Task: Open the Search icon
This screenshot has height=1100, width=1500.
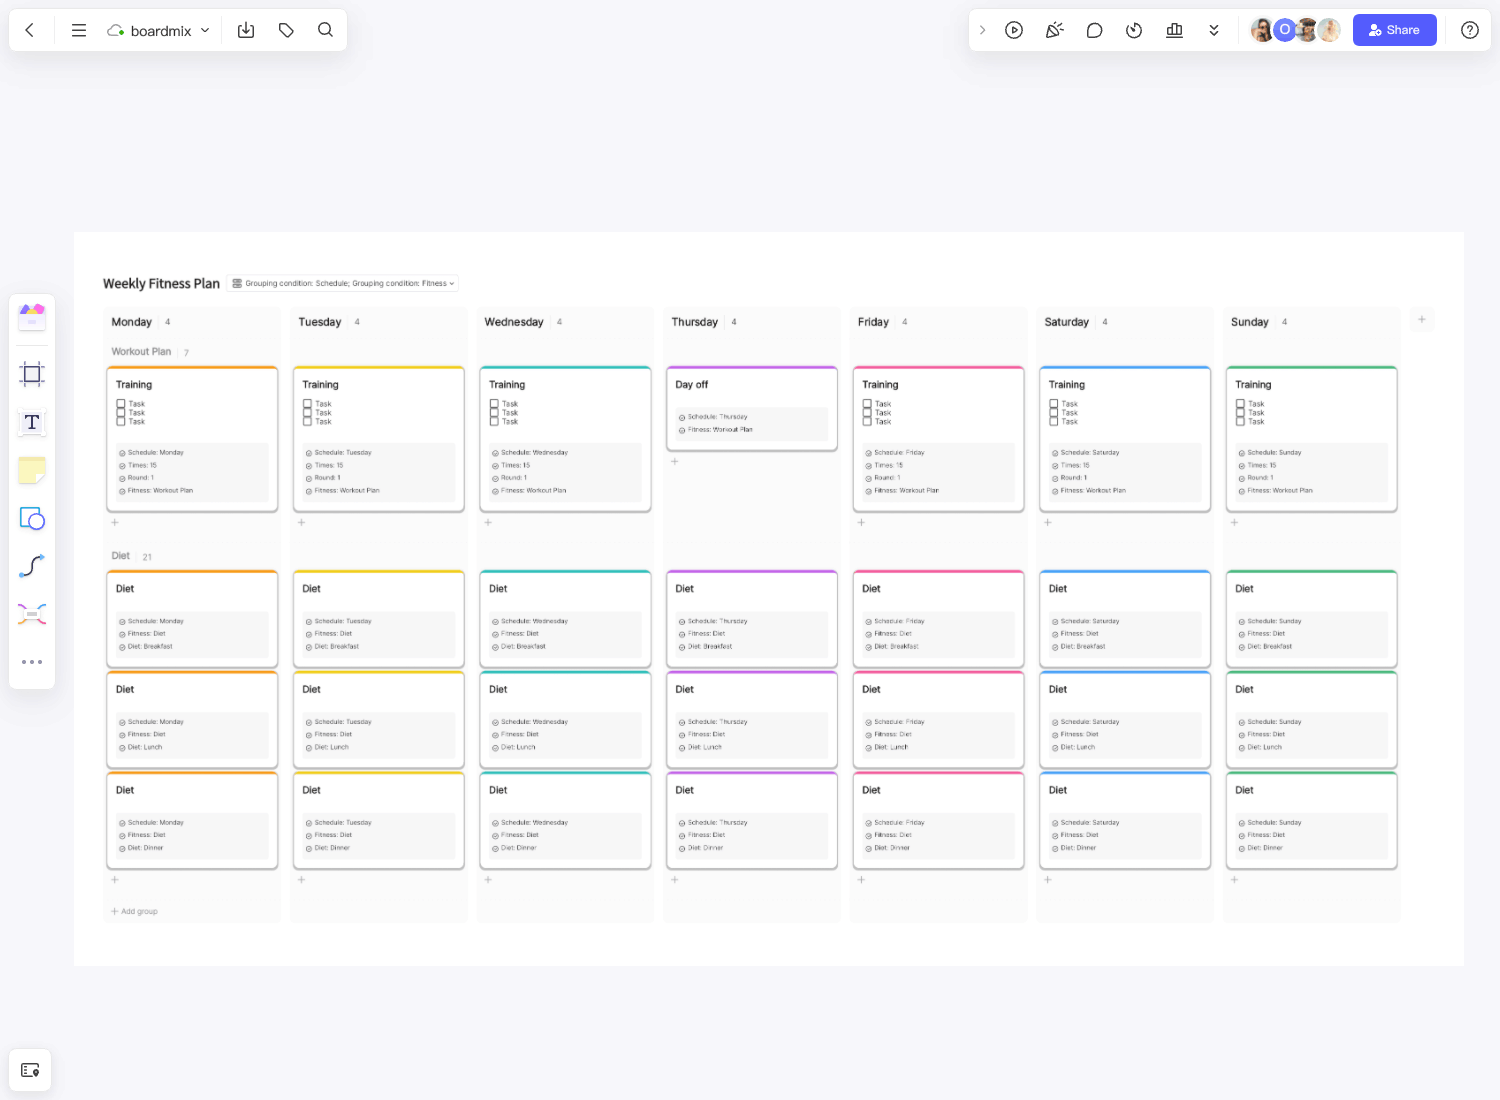Action: pyautogui.click(x=325, y=30)
